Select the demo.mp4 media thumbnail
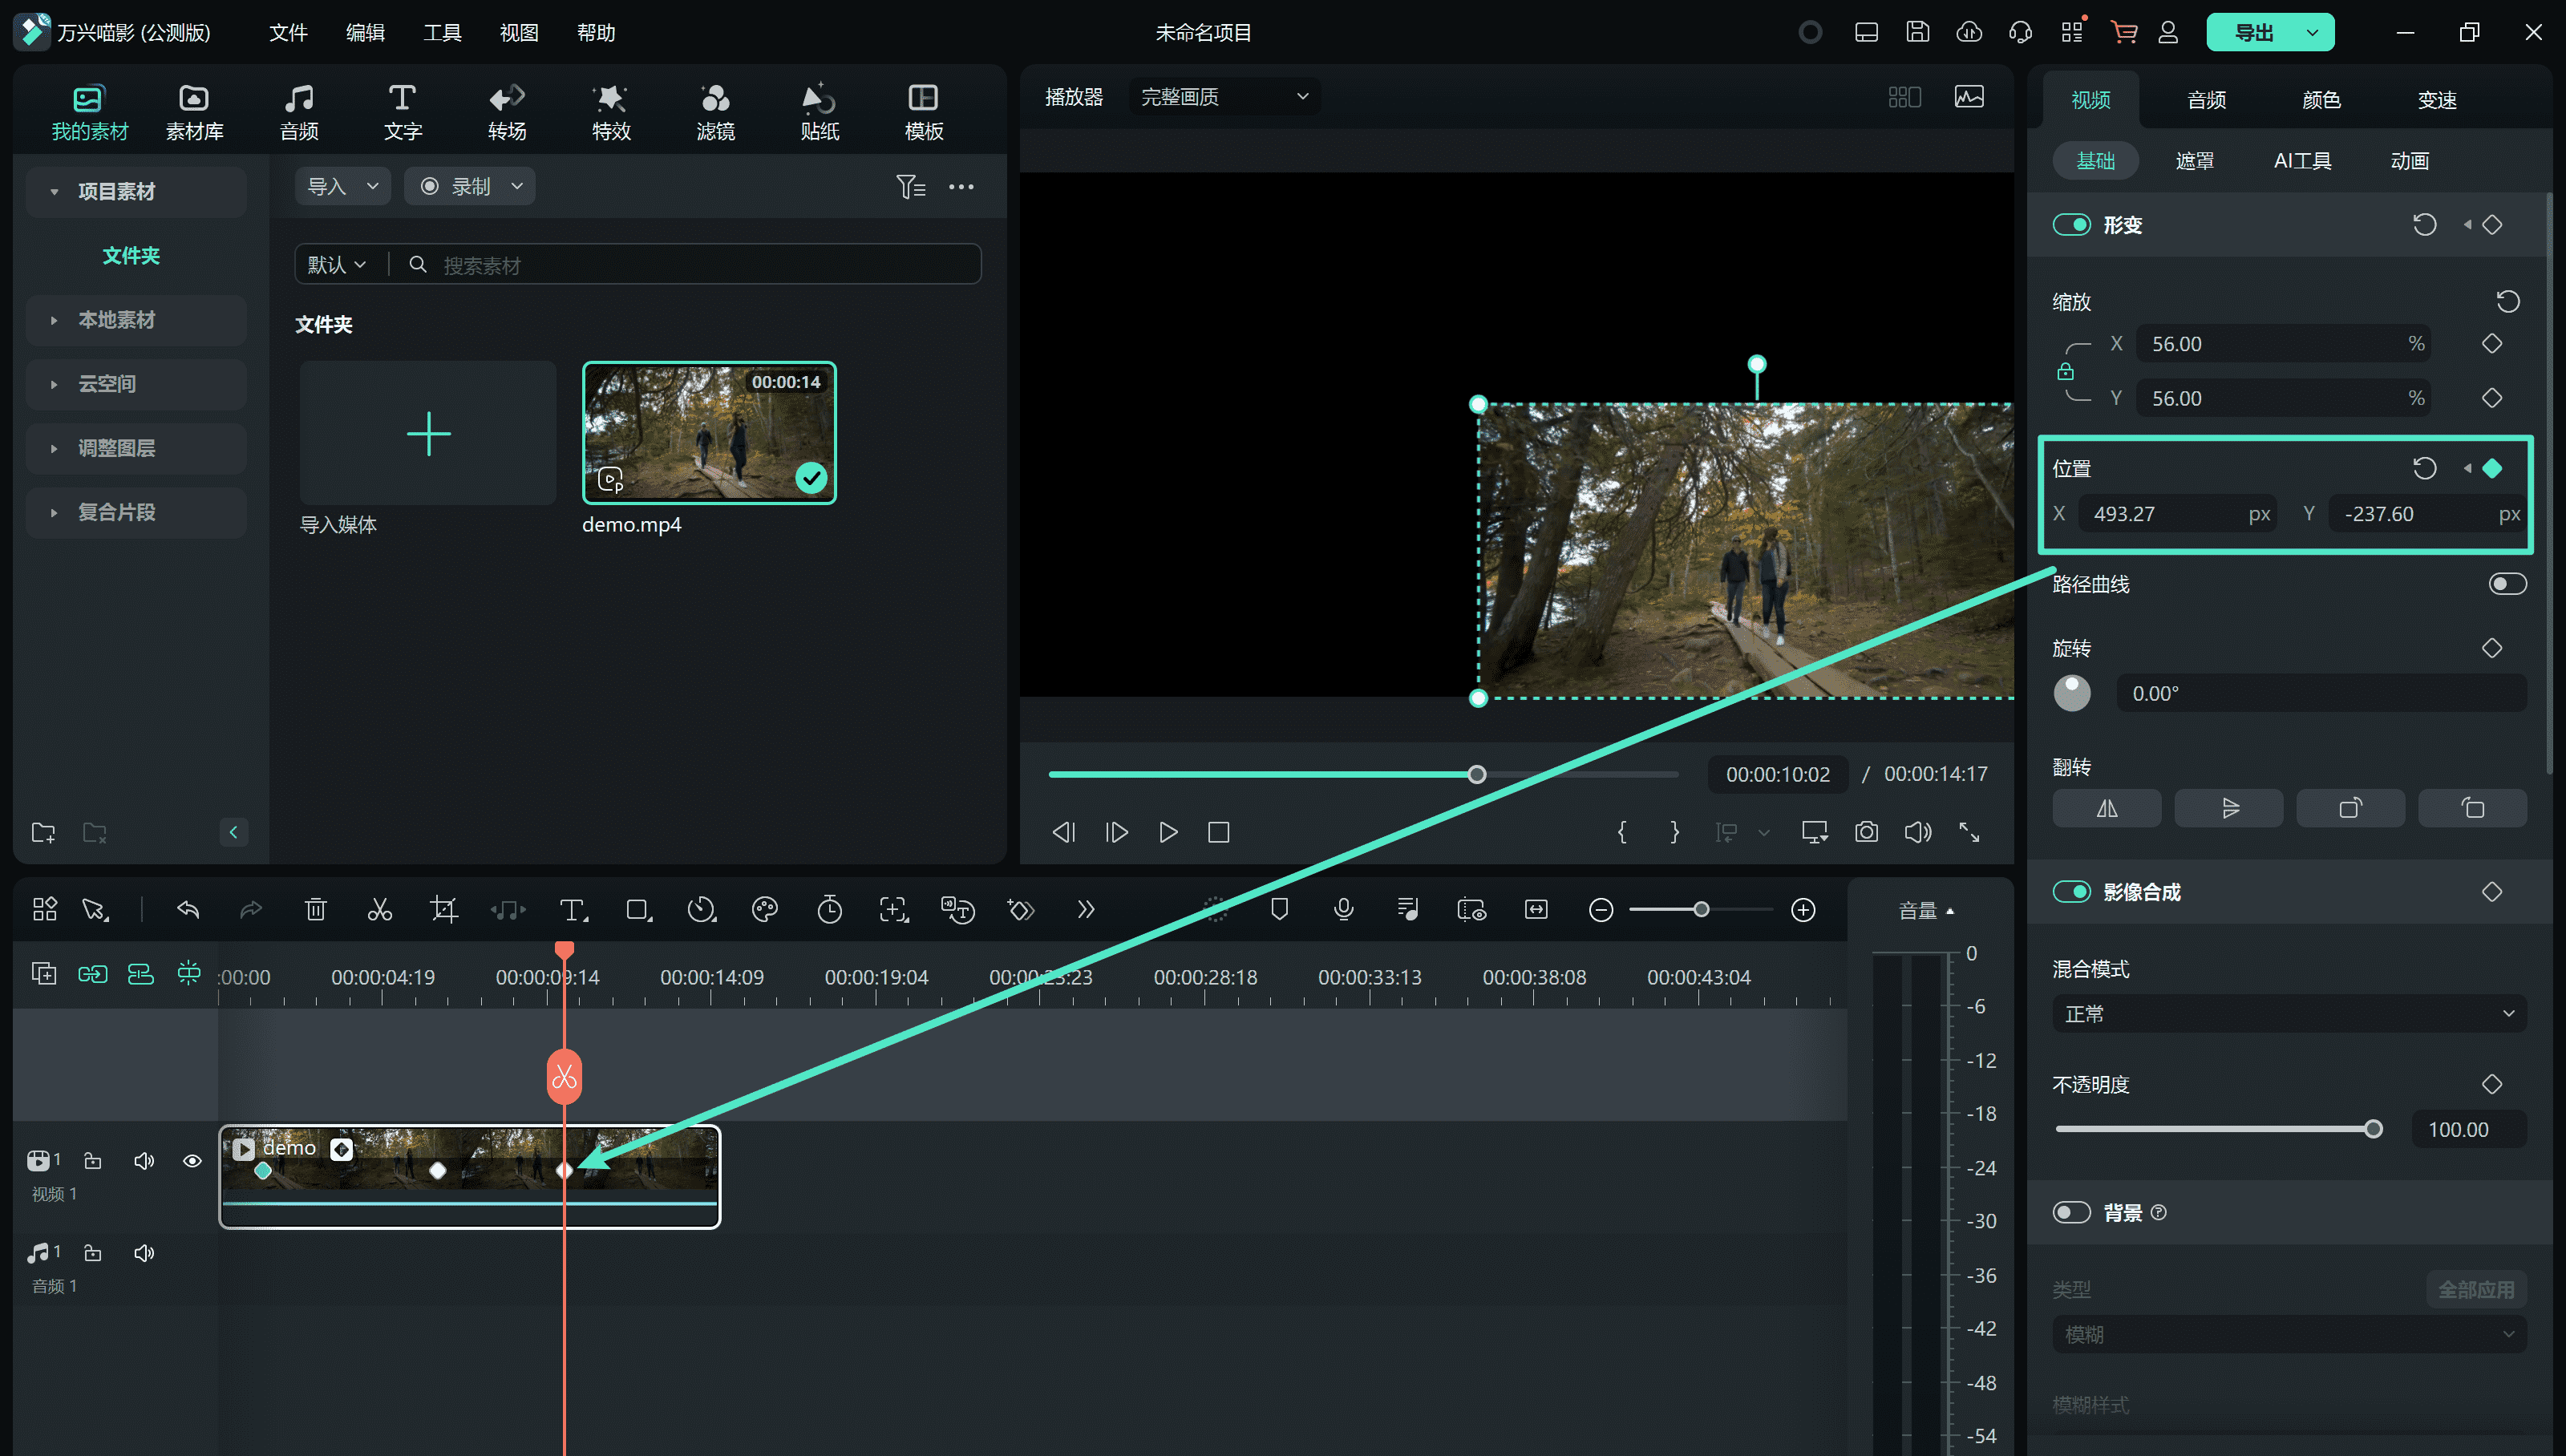The height and width of the screenshot is (1456, 2566). pos(709,432)
